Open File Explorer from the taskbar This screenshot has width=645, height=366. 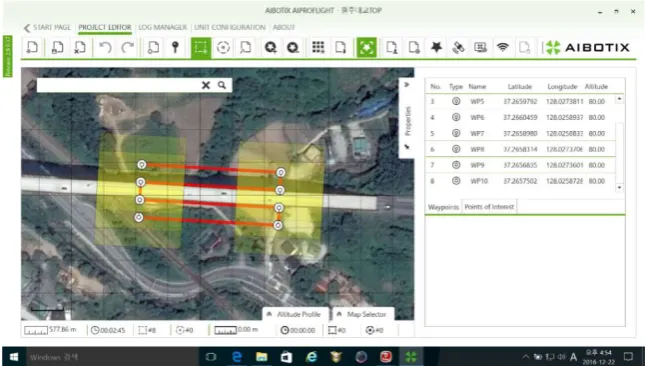[262, 357]
